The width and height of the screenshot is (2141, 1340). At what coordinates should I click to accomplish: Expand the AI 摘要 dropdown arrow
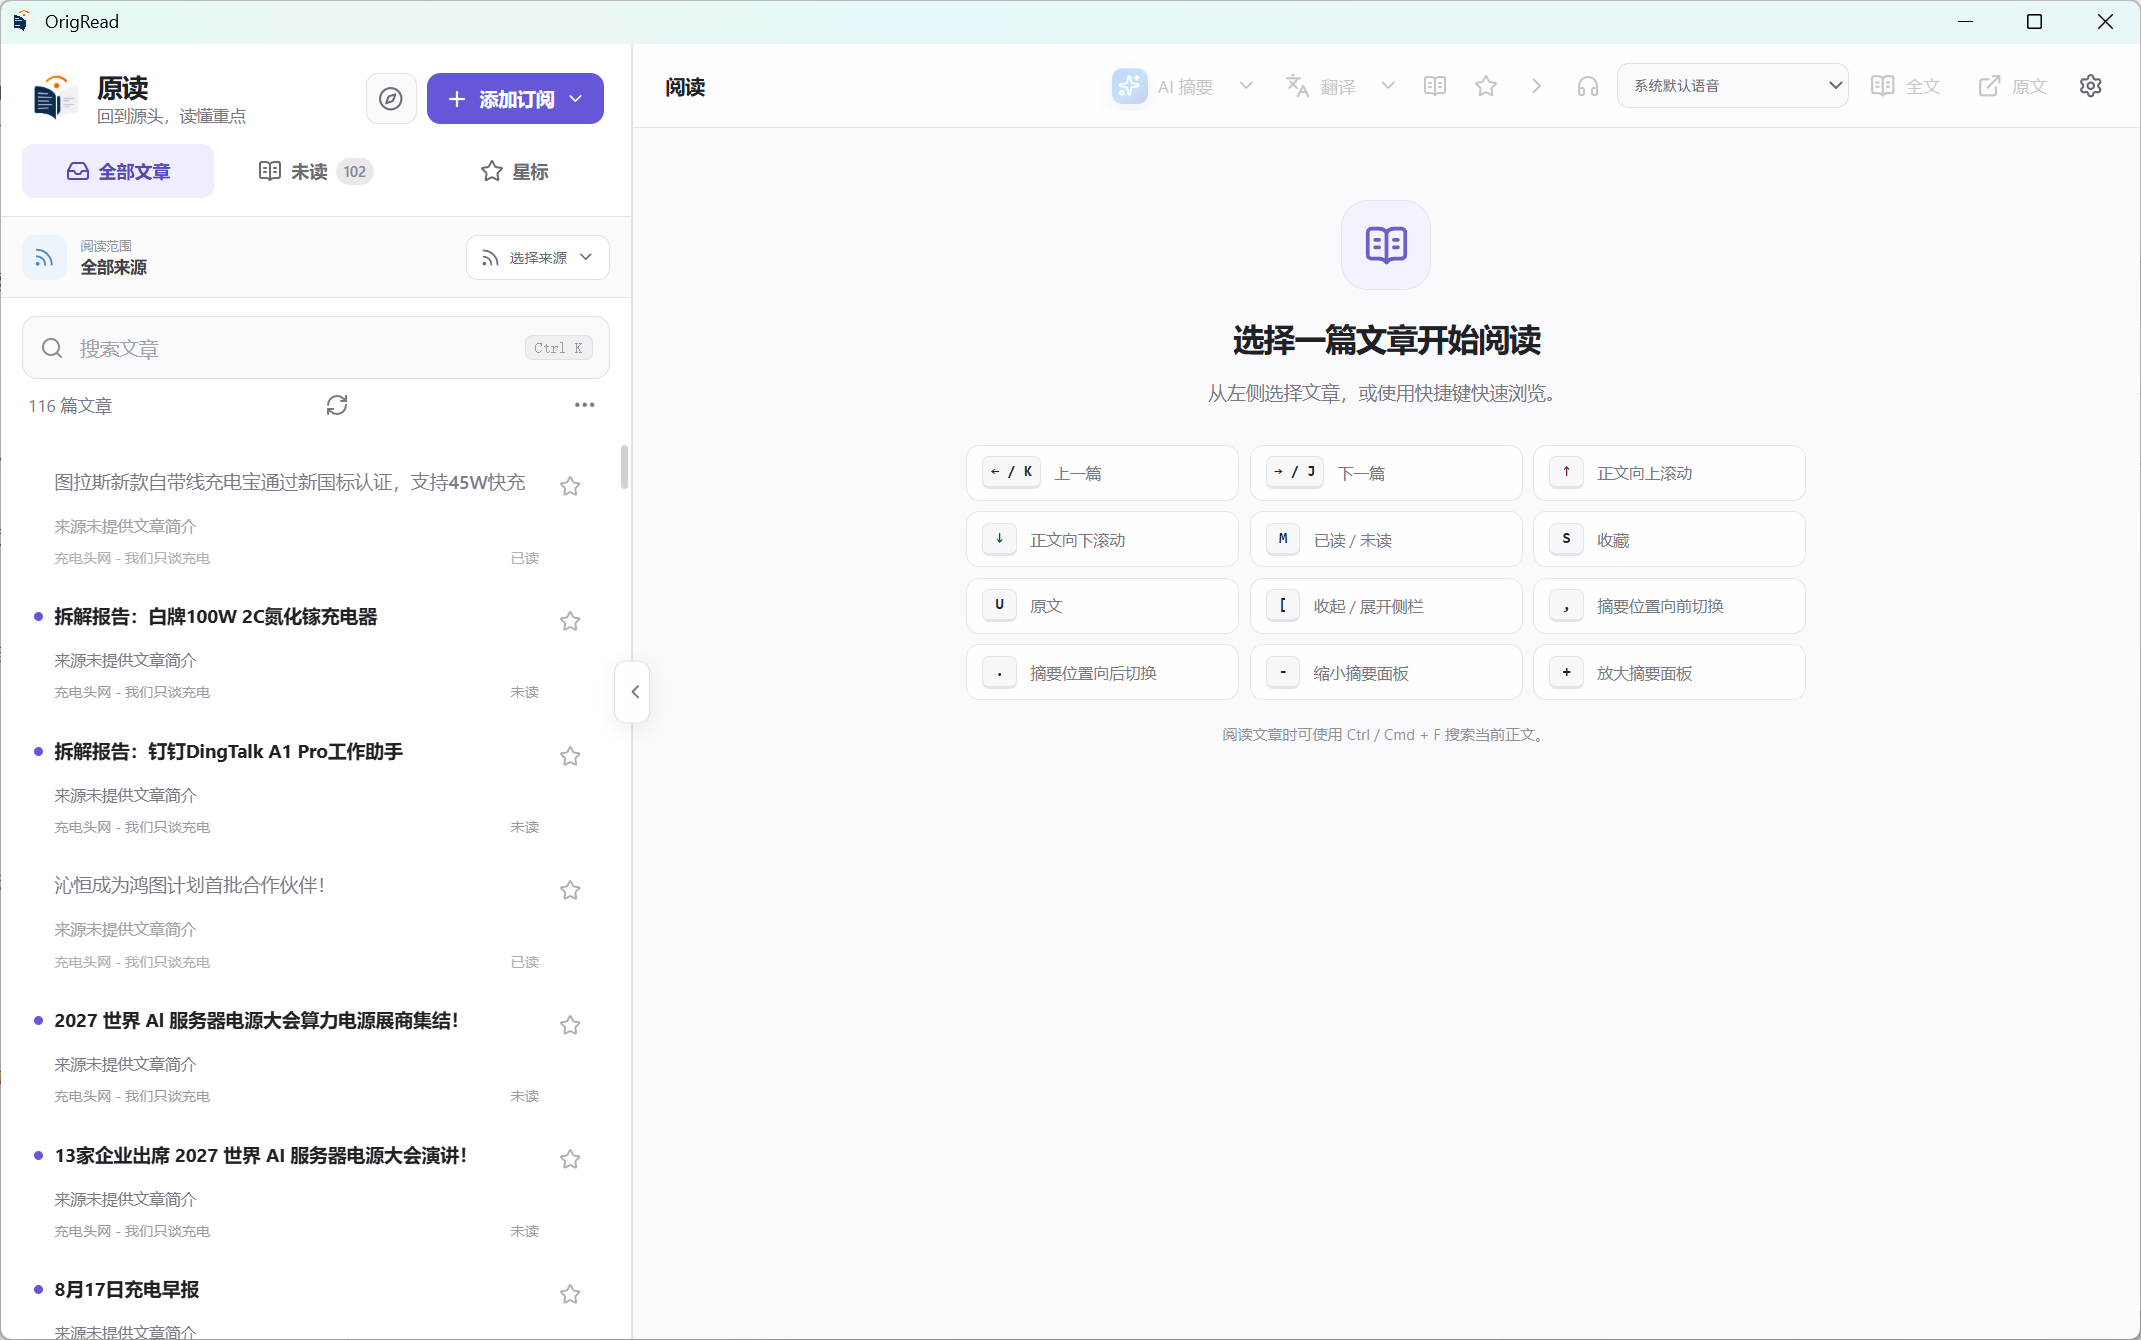[1246, 86]
